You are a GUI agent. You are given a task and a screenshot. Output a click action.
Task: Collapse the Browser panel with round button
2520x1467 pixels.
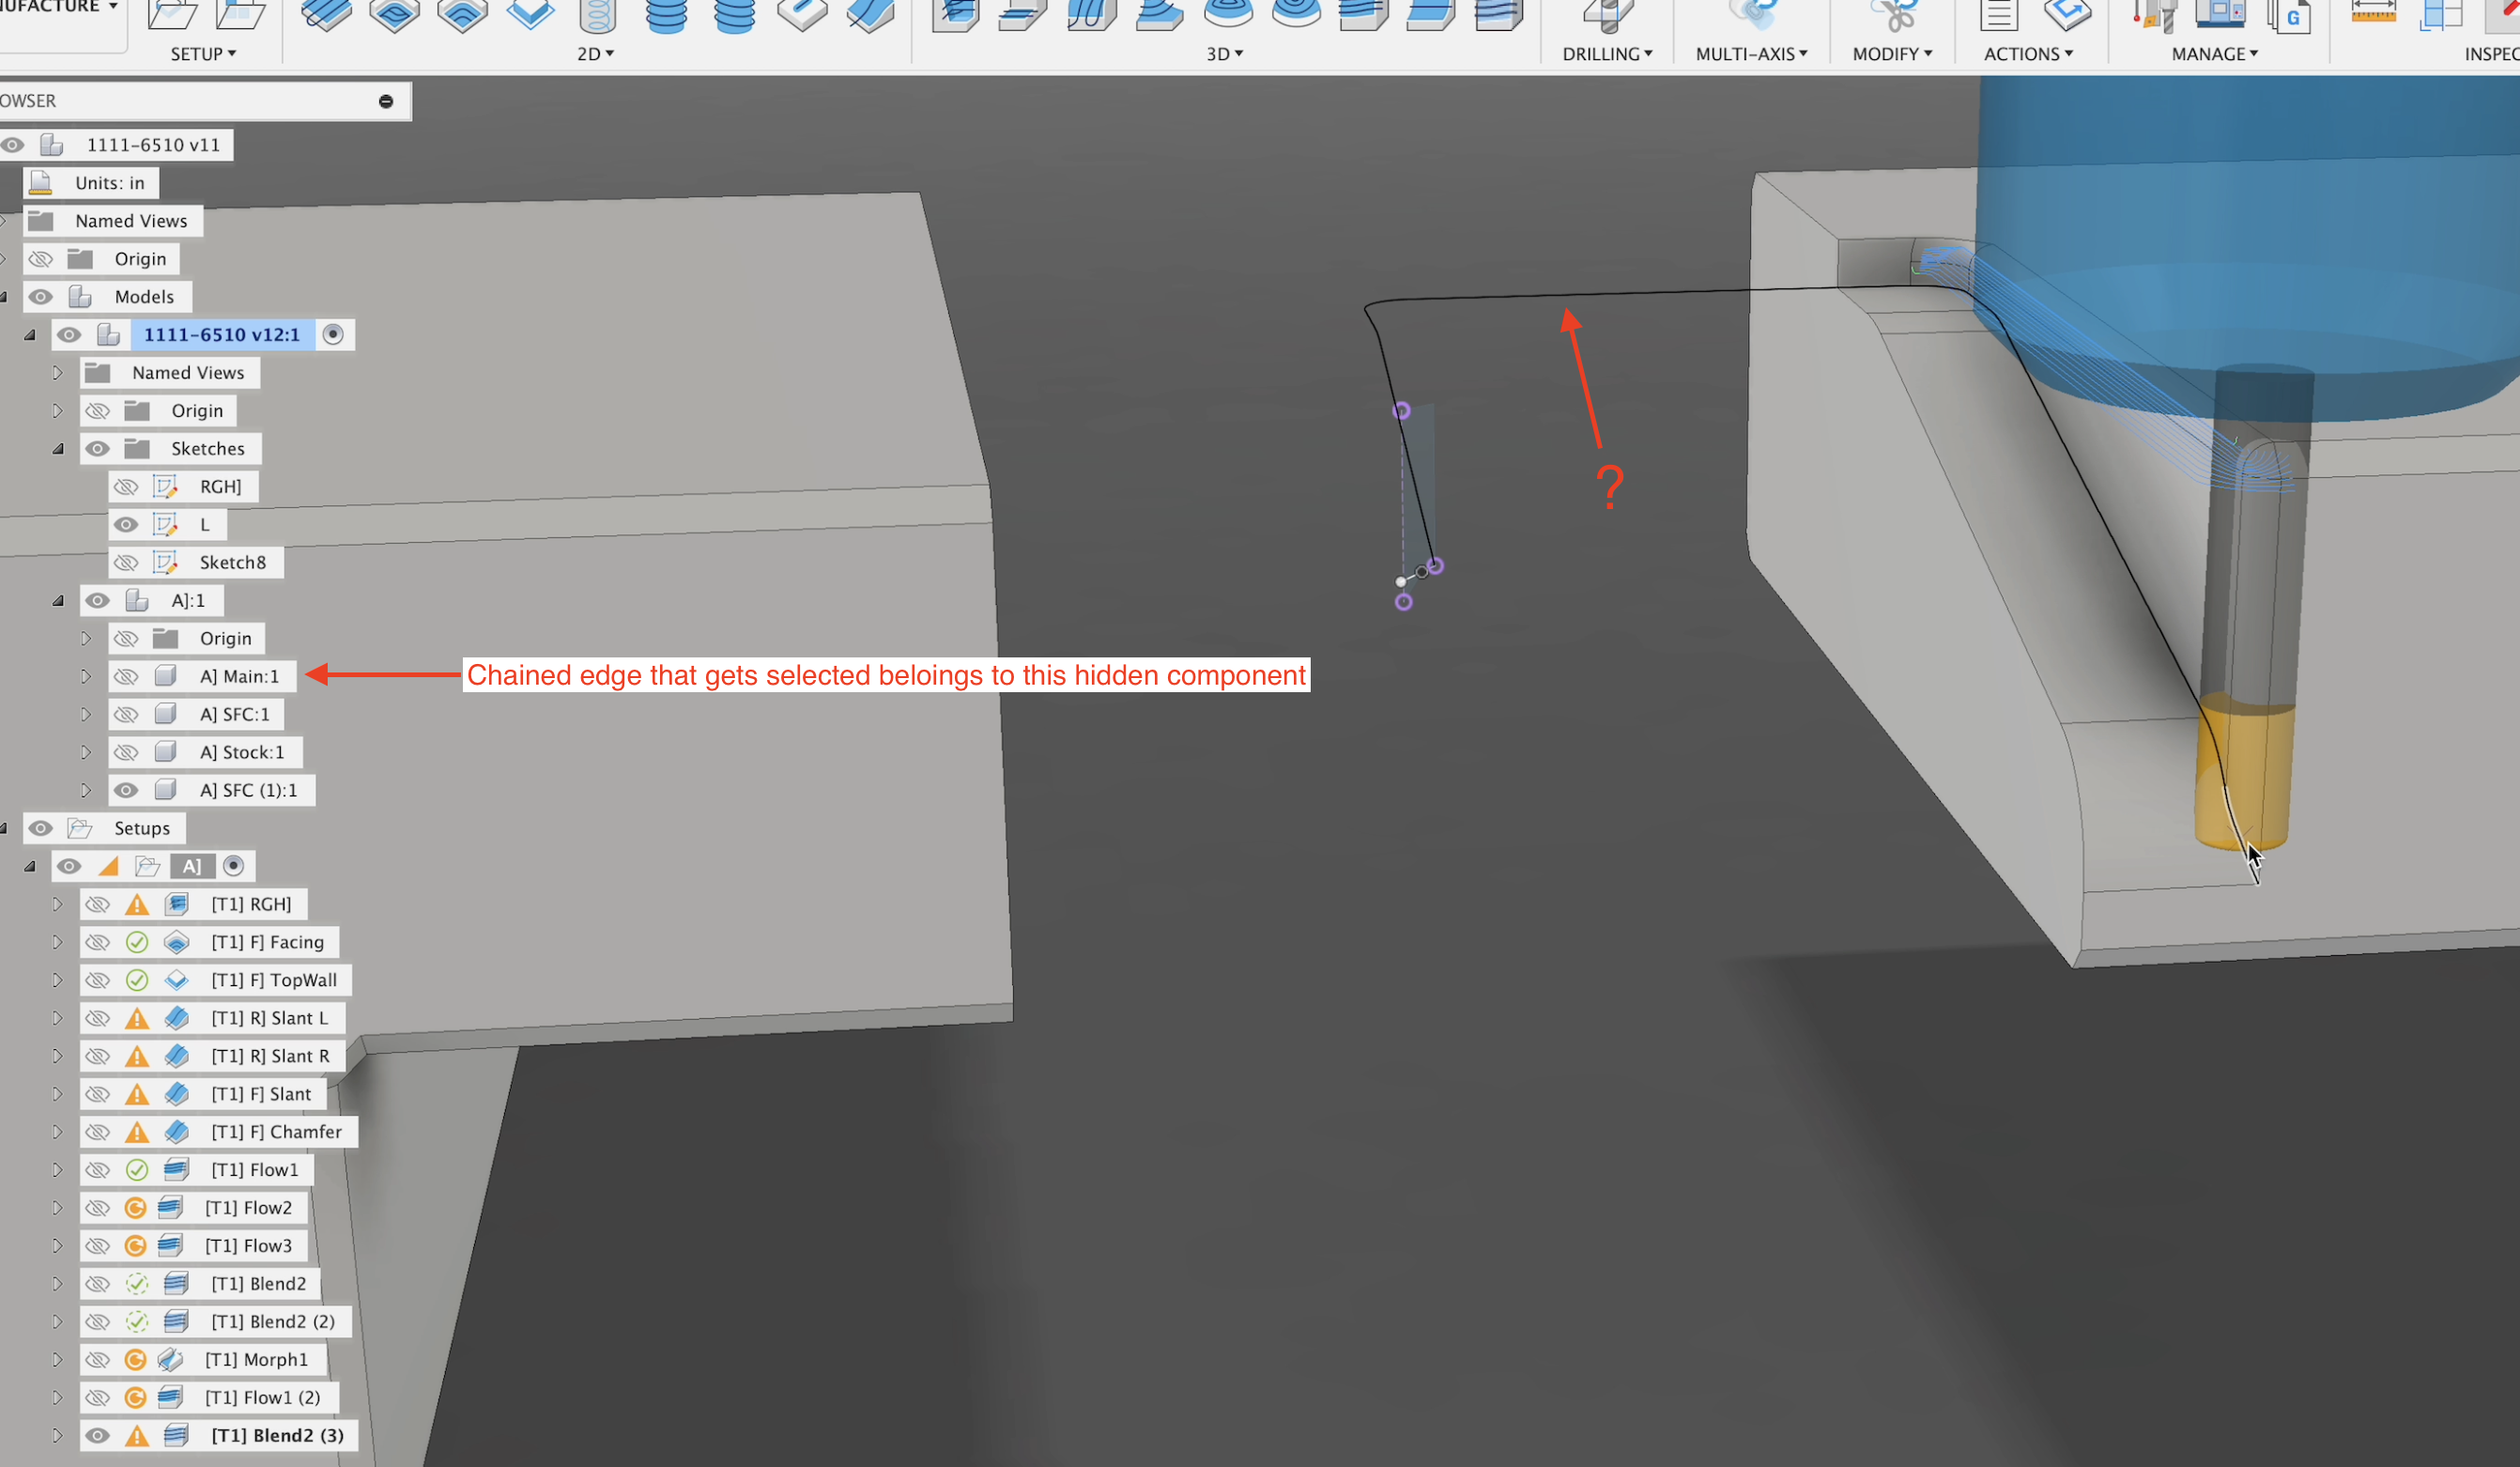coord(386,101)
